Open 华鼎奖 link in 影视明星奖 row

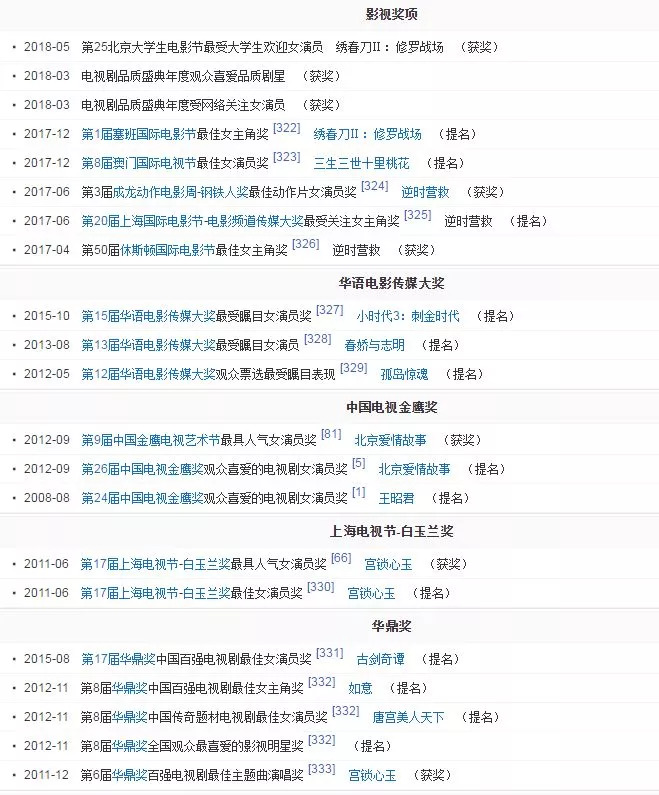click(130, 746)
